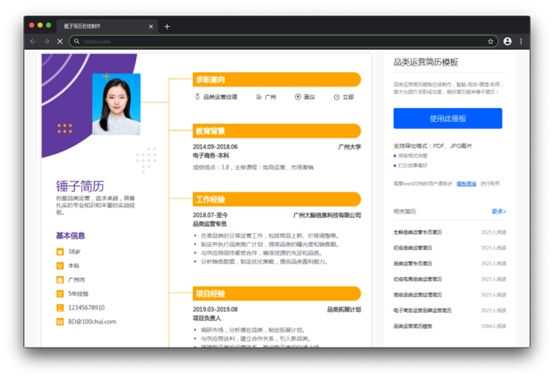Click the 电子商务-本科 major text

(x=211, y=155)
